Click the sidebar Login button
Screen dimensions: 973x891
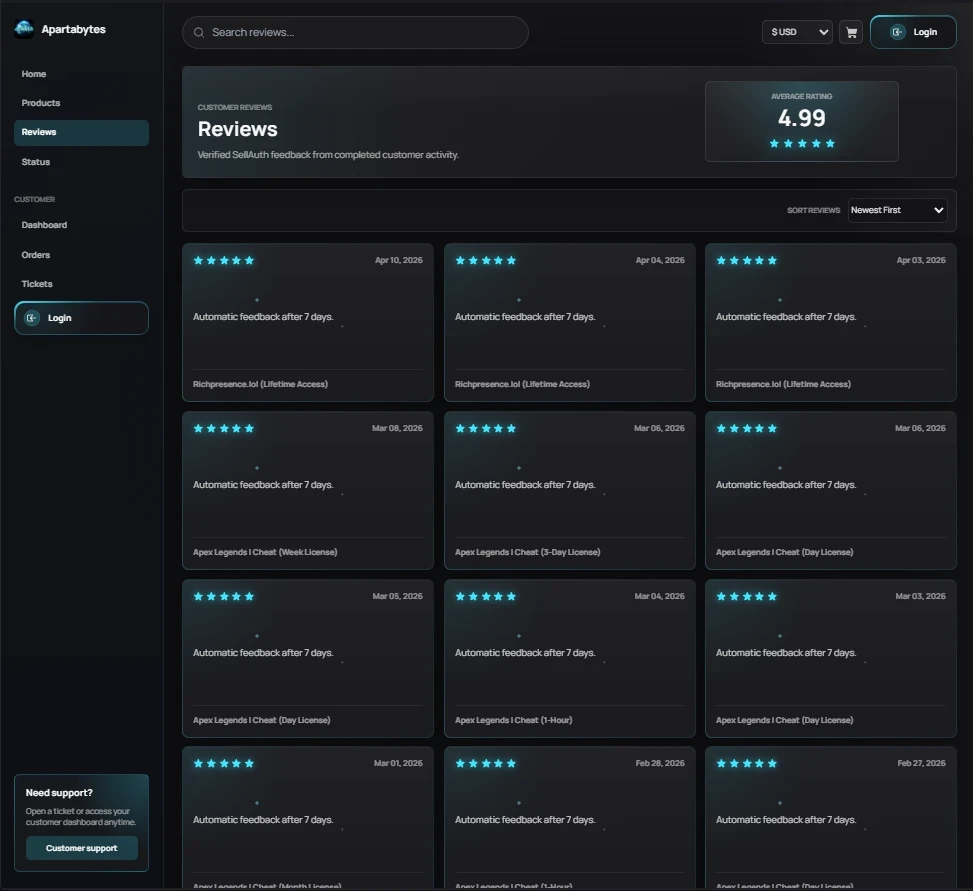pos(81,318)
